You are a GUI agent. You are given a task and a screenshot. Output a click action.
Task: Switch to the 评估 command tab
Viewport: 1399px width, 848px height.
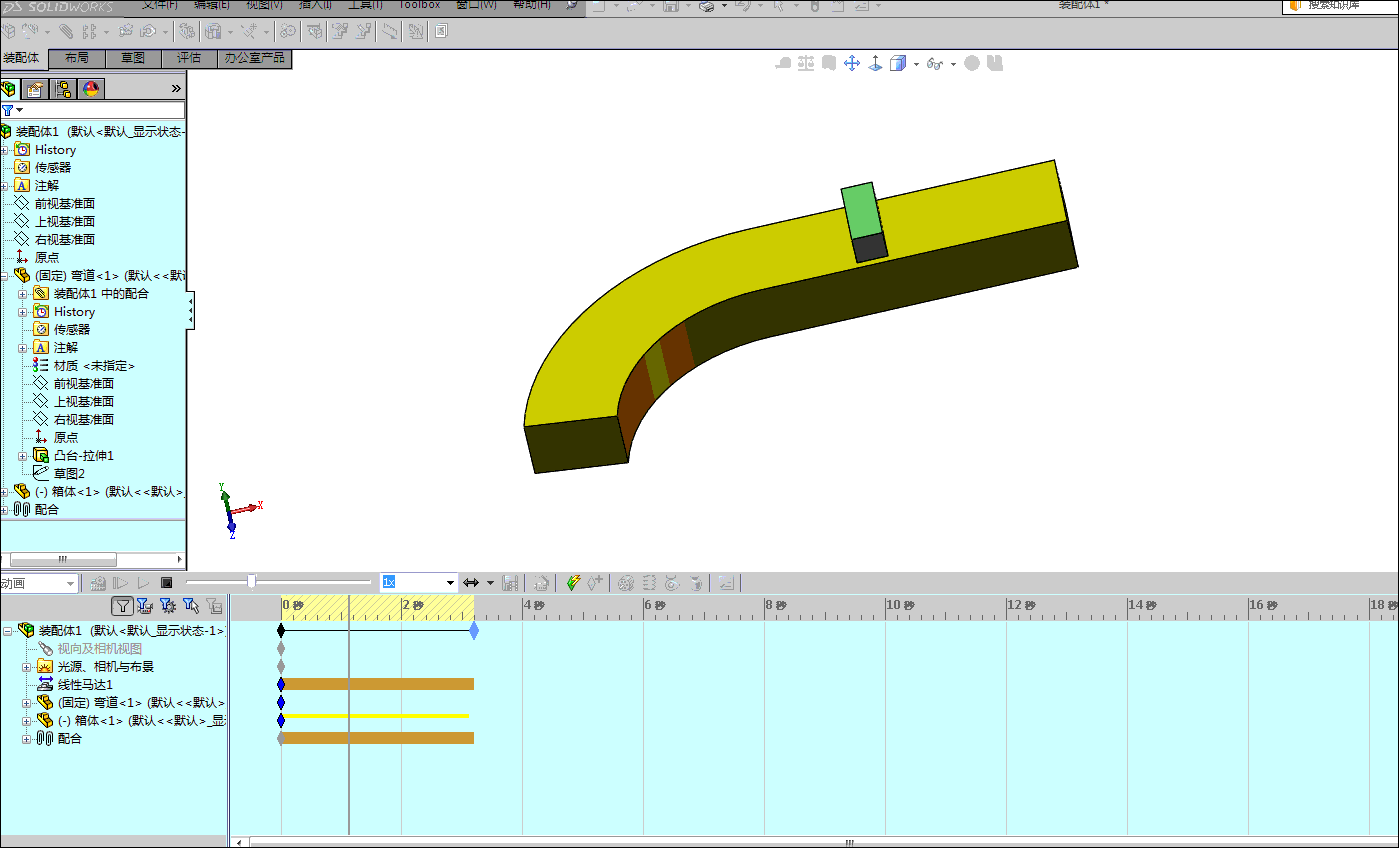189,58
